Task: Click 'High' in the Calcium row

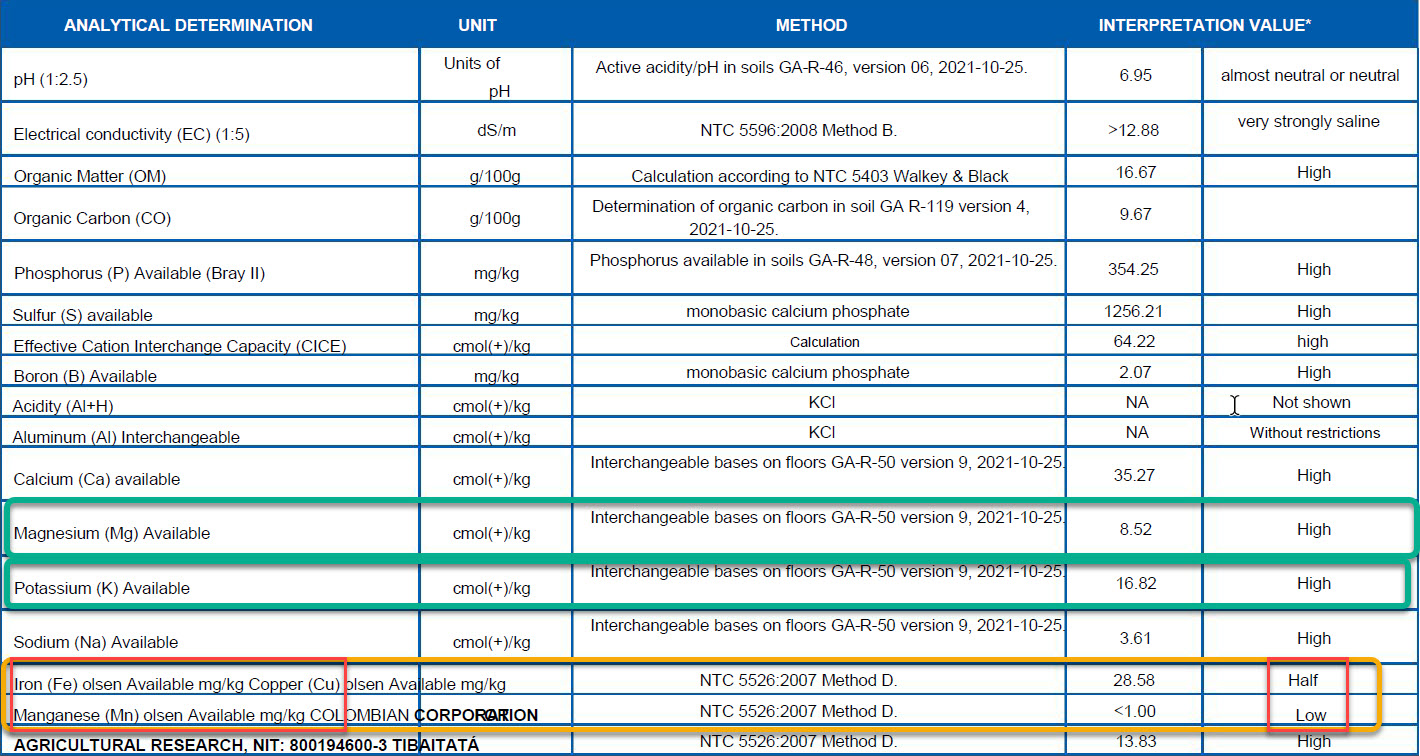Action: click(x=1314, y=475)
